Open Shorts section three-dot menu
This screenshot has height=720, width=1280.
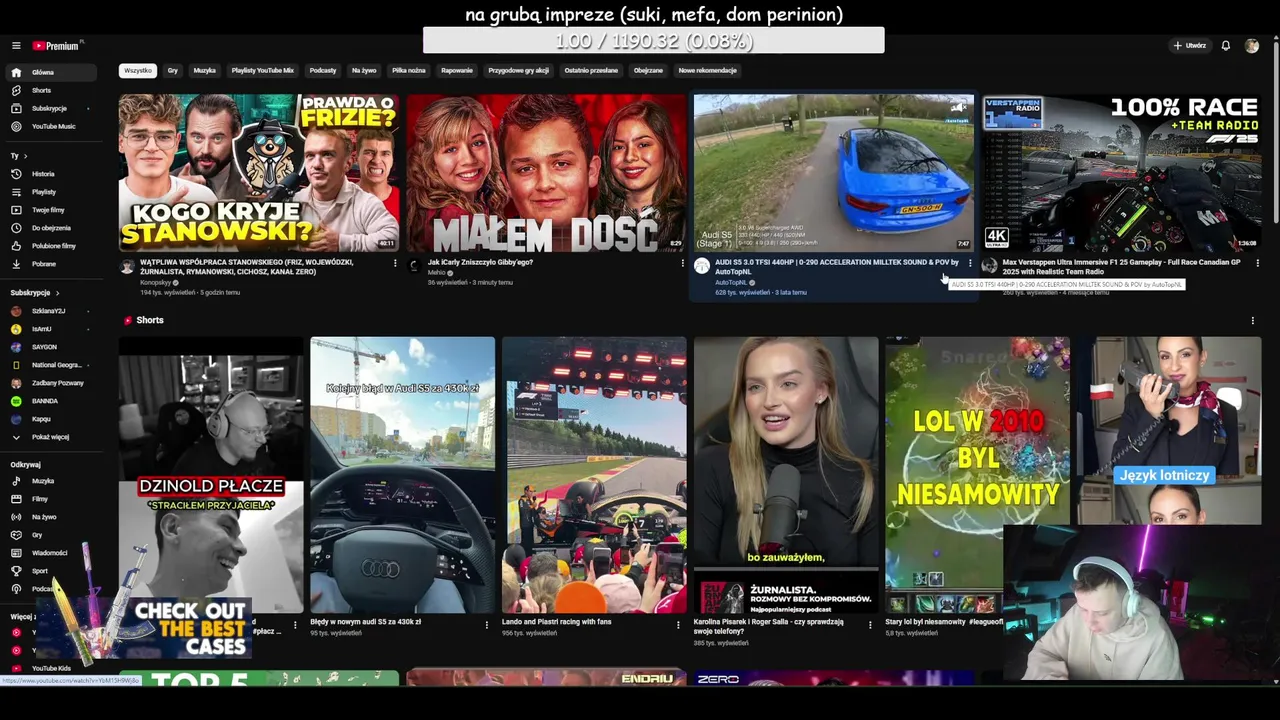point(1252,321)
